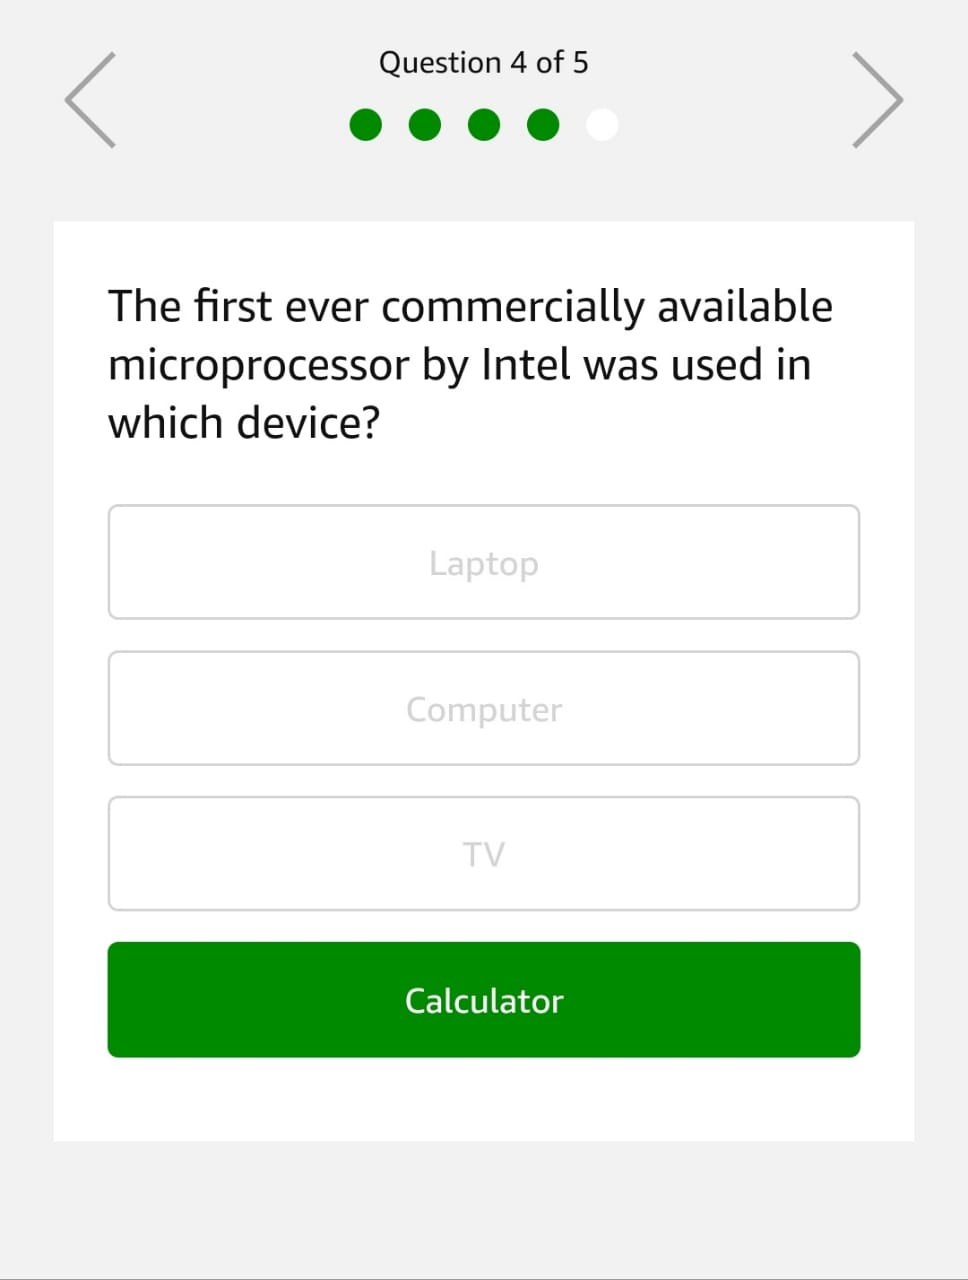The width and height of the screenshot is (968, 1280).
Task: Click the progress dot row indicator
Action: point(484,124)
